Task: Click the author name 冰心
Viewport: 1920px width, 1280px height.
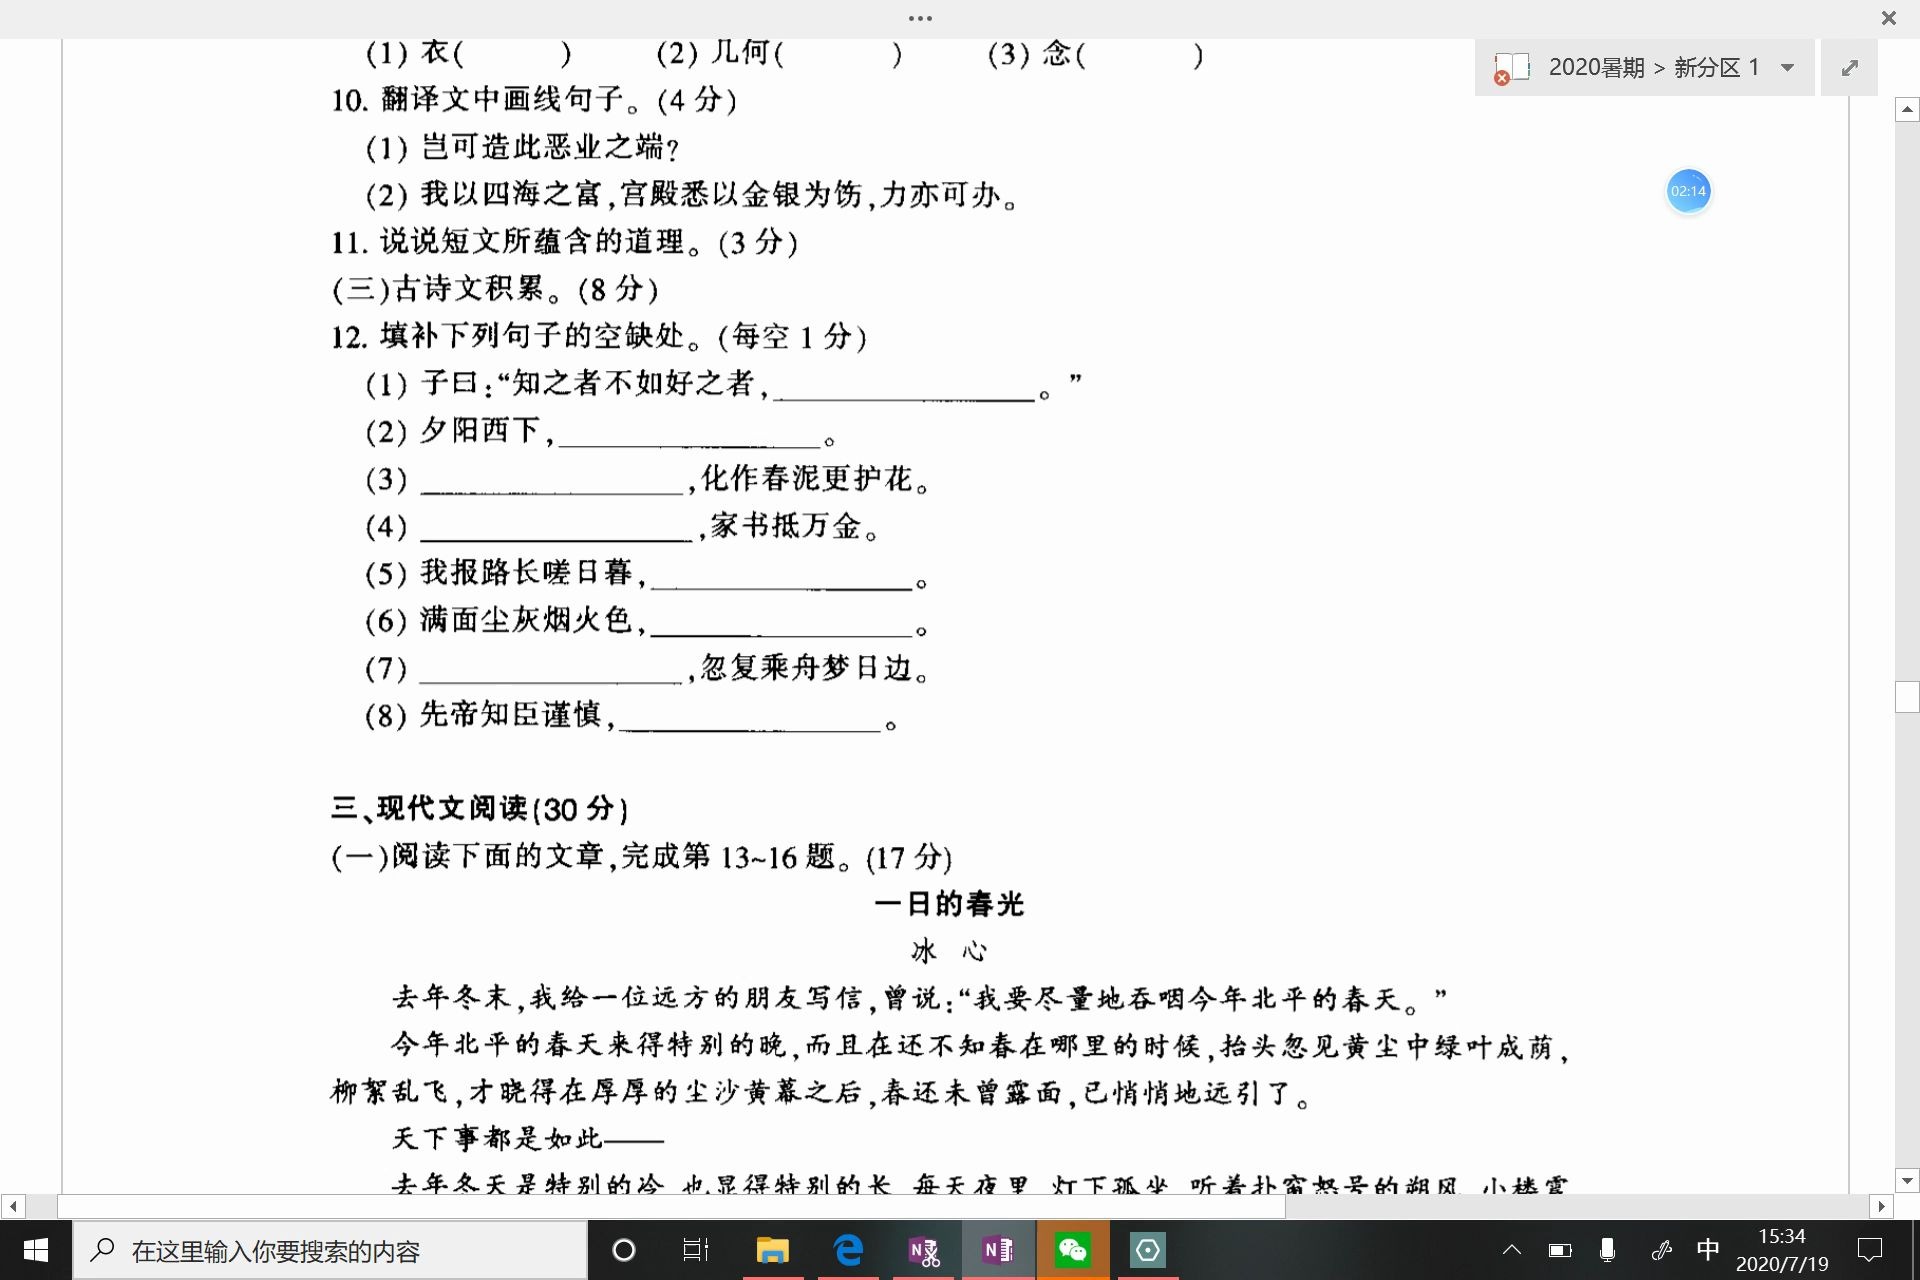Action: pyautogui.click(x=948, y=951)
